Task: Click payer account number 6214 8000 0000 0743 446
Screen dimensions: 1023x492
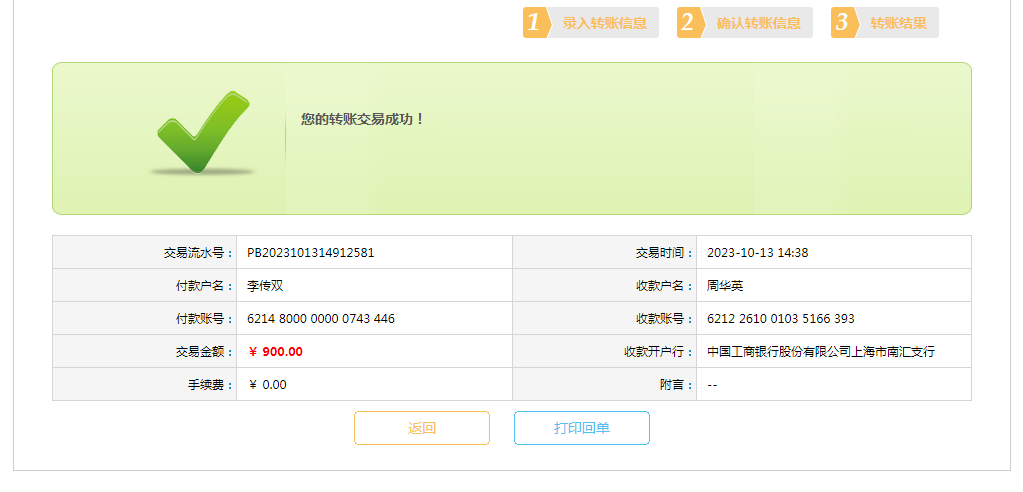Action: (321, 319)
